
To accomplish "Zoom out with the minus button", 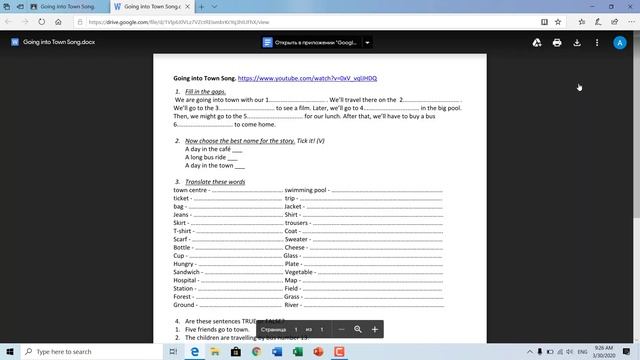I will click(341, 329).
